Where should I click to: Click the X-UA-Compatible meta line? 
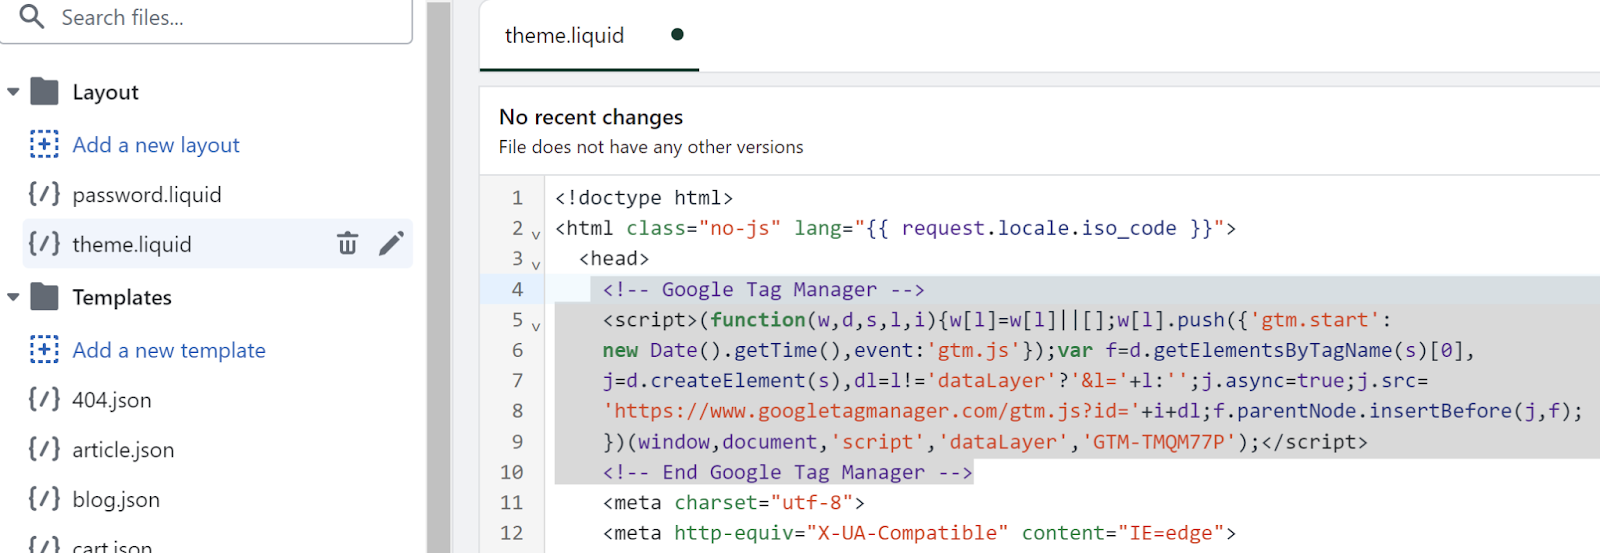coord(919,533)
